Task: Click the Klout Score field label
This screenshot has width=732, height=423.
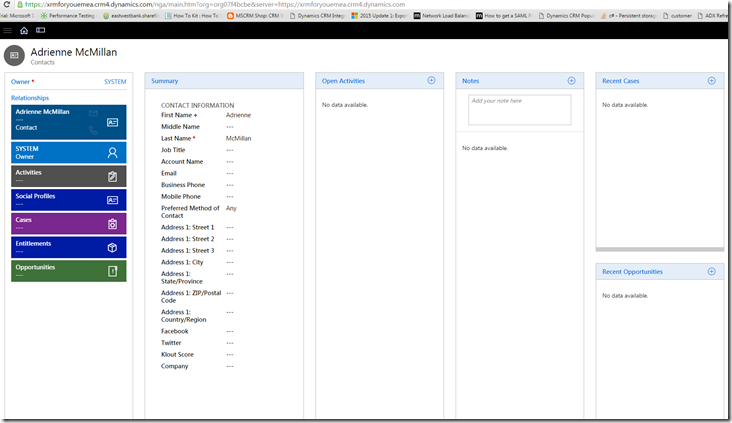Action: [x=177, y=355]
